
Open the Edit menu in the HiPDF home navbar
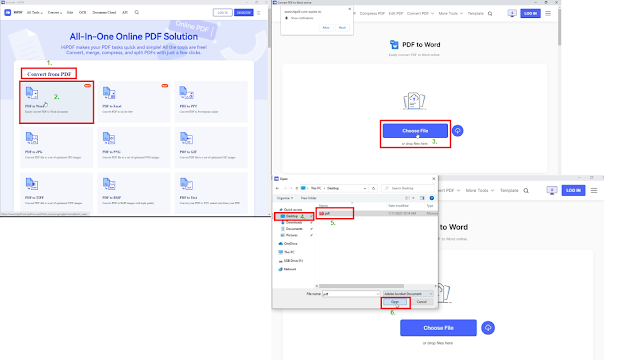pos(70,13)
